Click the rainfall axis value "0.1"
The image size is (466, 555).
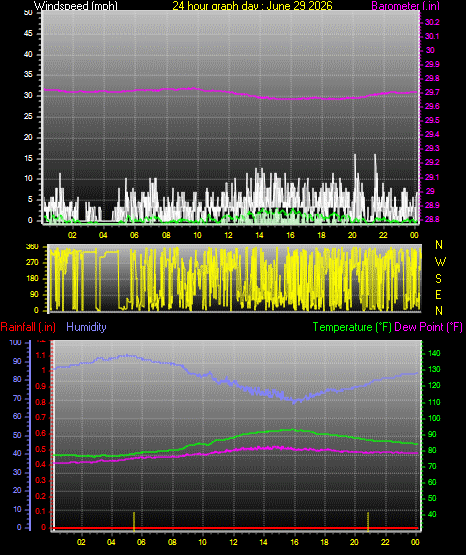[x=41, y=512]
